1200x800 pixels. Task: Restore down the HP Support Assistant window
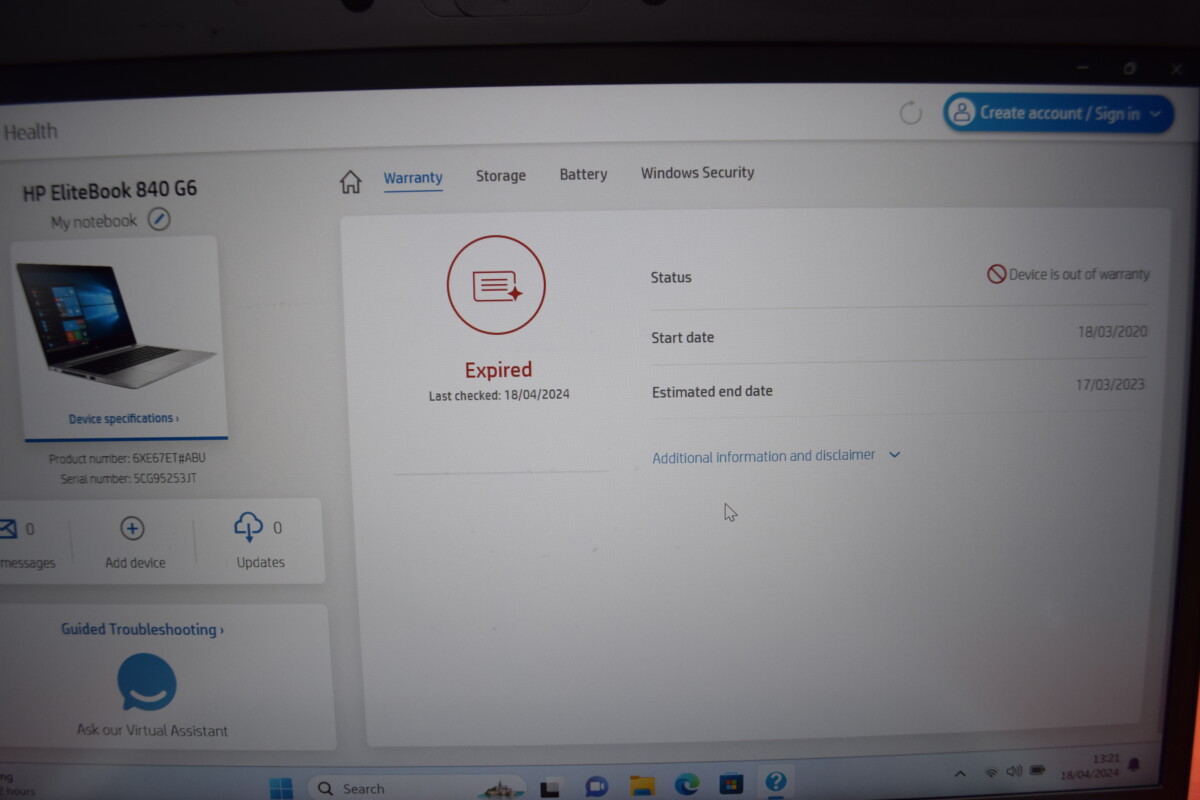click(1130, 68)
